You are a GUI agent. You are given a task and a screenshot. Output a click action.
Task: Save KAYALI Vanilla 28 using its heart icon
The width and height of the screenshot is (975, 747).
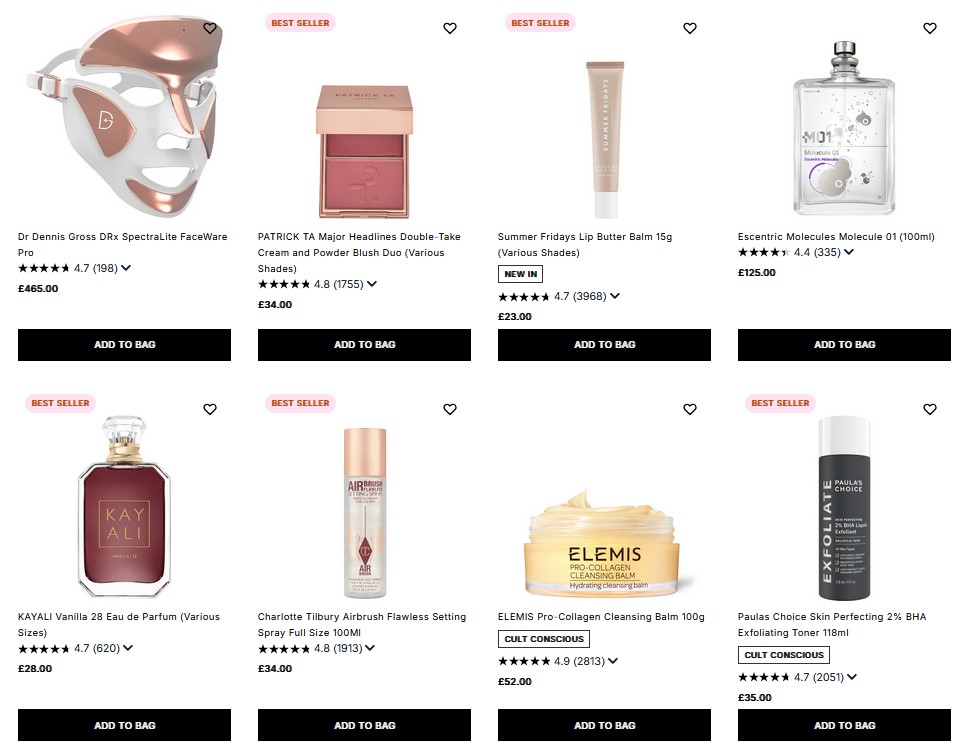pyautogui.click(x=210, y=409)
